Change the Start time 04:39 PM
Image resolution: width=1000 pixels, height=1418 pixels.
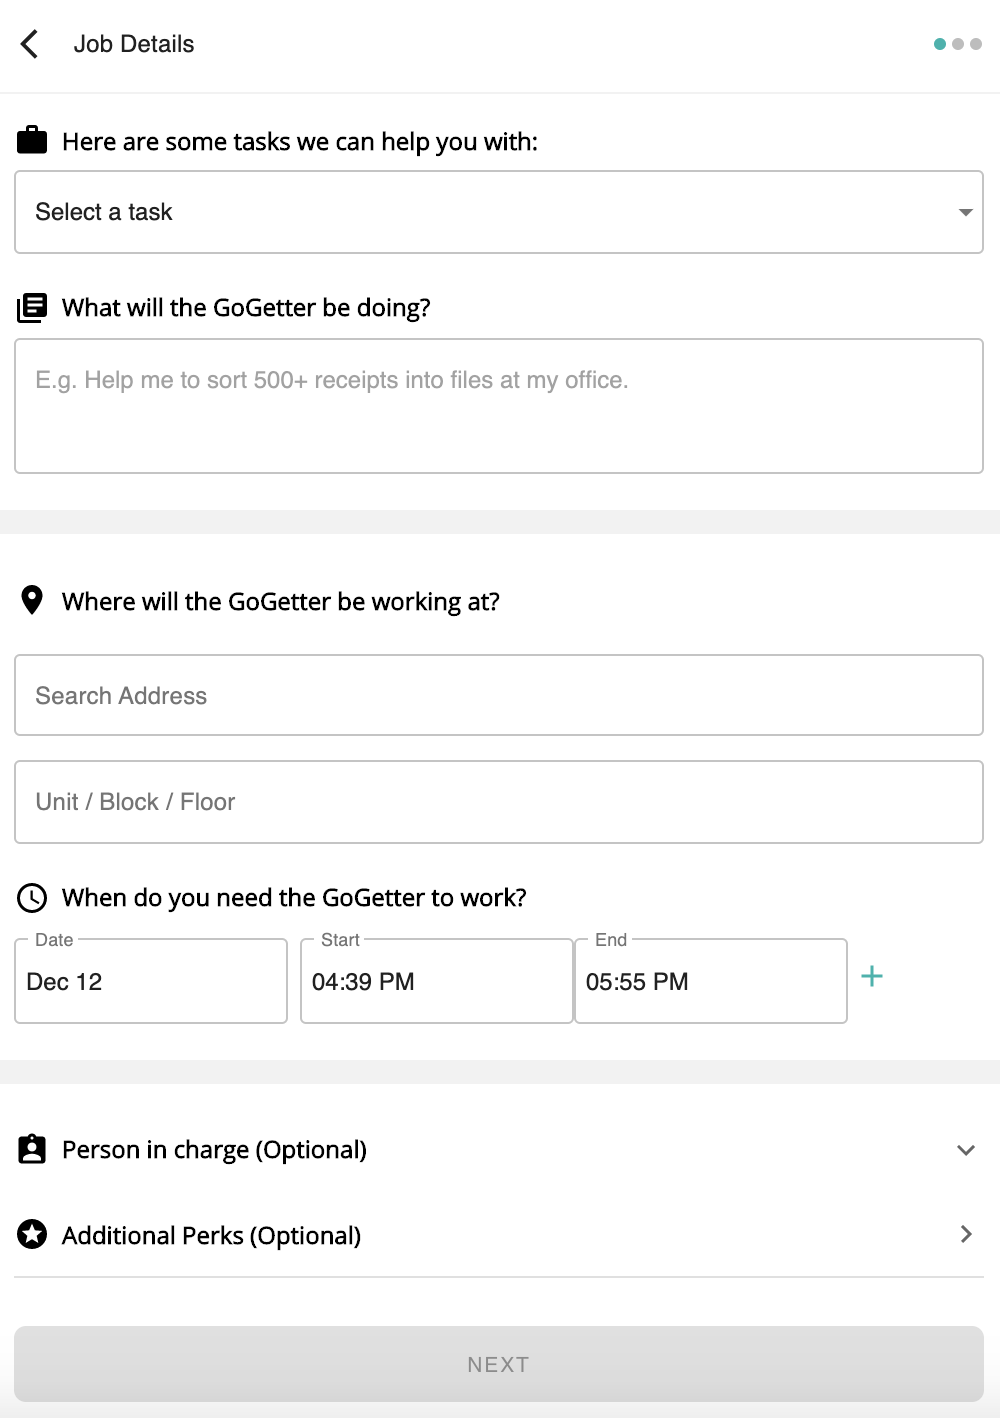click(x=436, y=982)
